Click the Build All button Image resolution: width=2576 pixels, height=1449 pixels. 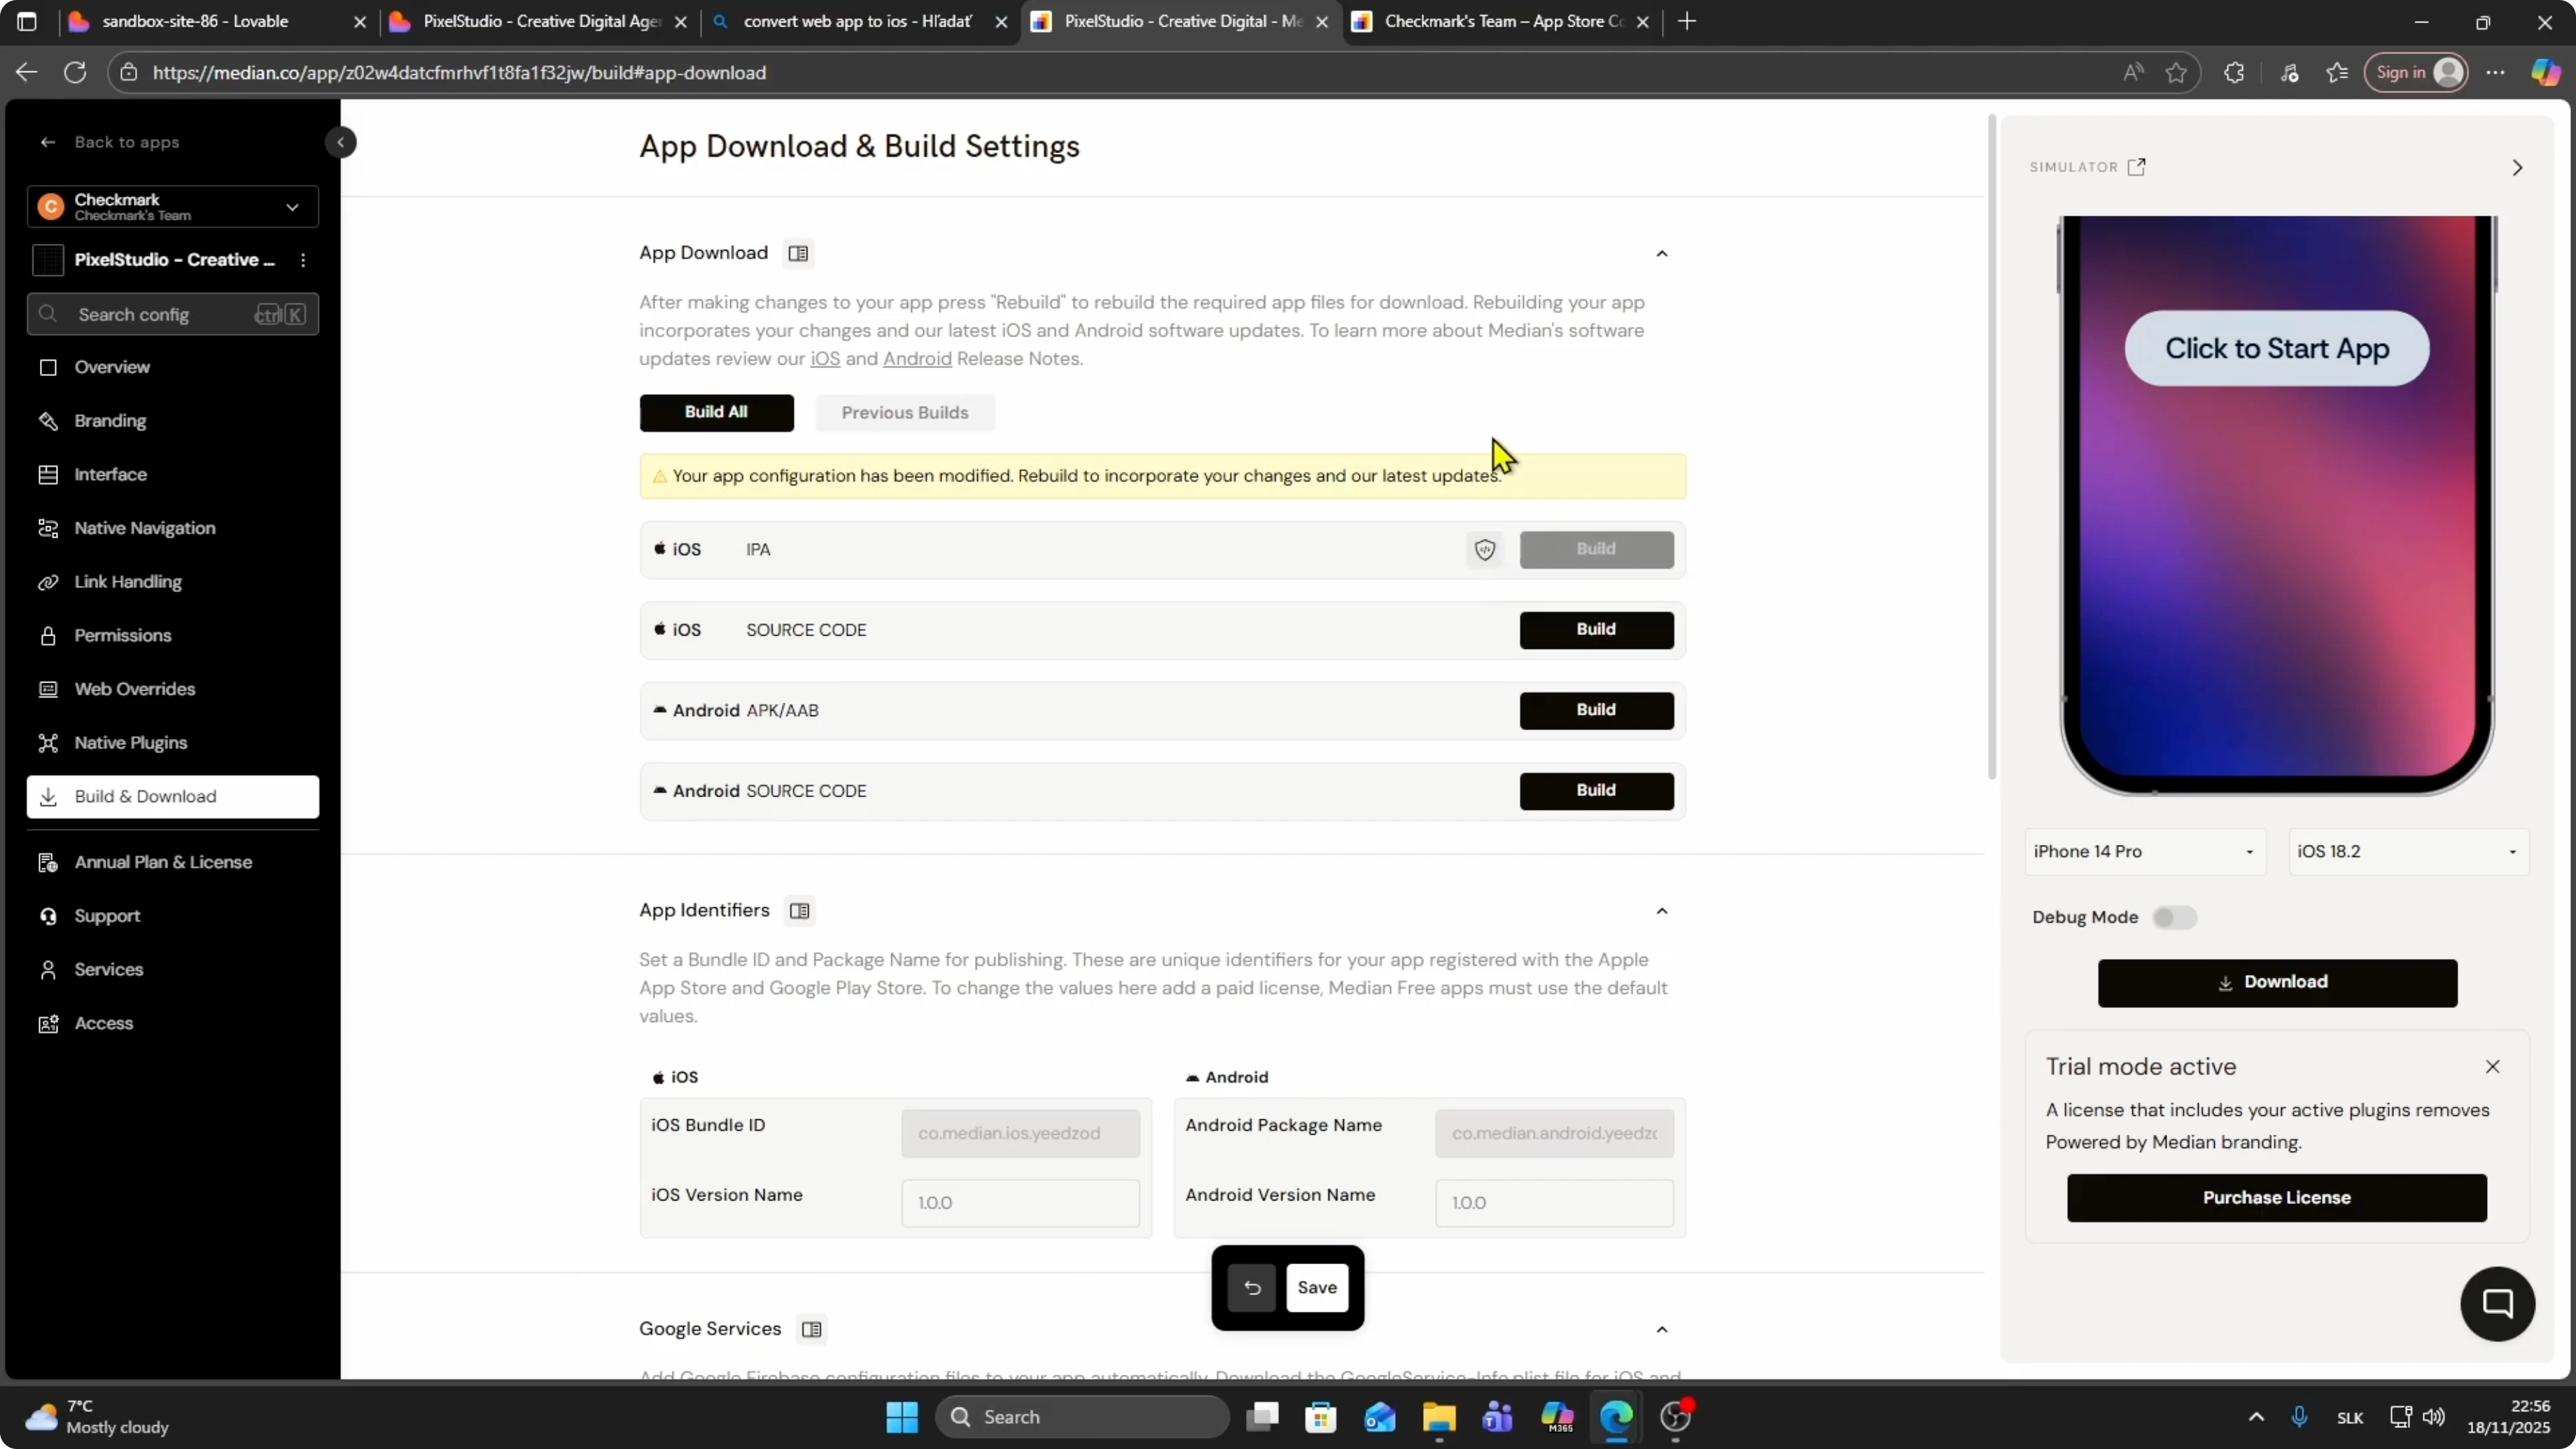pyautogui.click(x=716, y=413)
